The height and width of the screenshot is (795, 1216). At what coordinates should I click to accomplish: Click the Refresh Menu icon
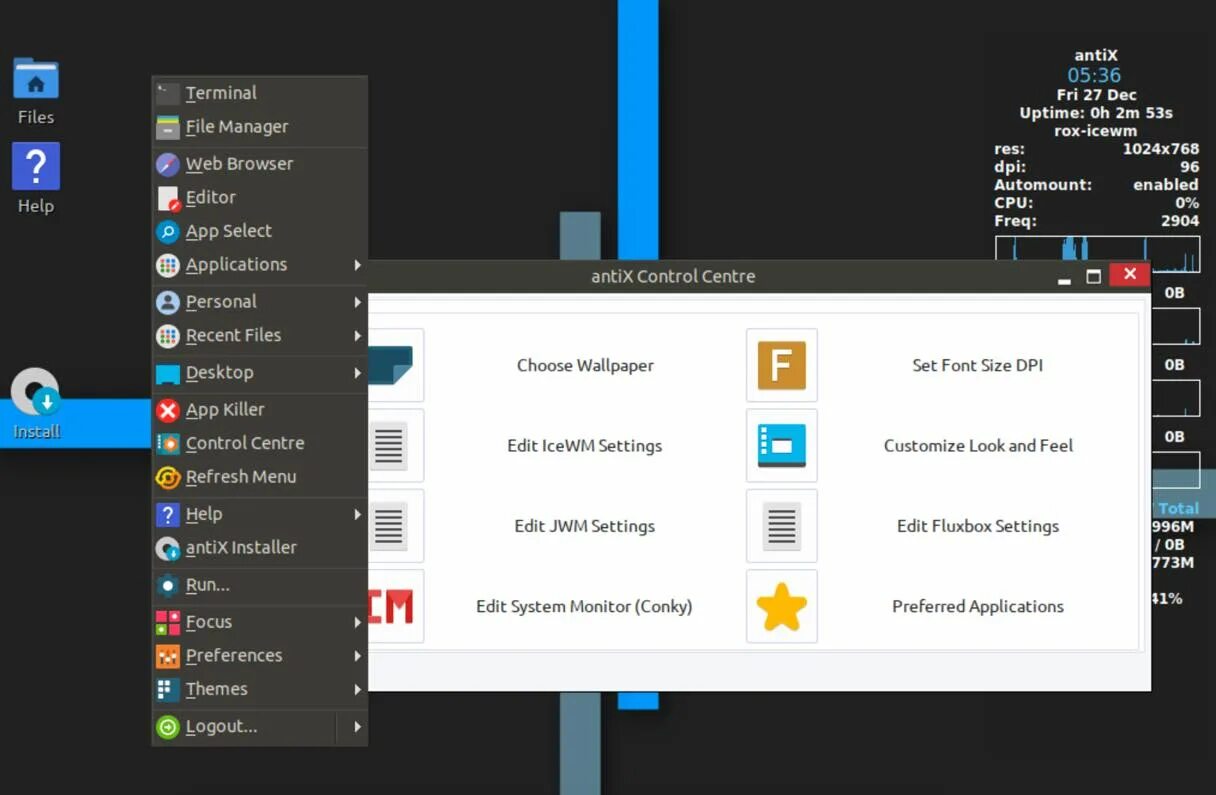pyautogui.click(x=168, y=477)
